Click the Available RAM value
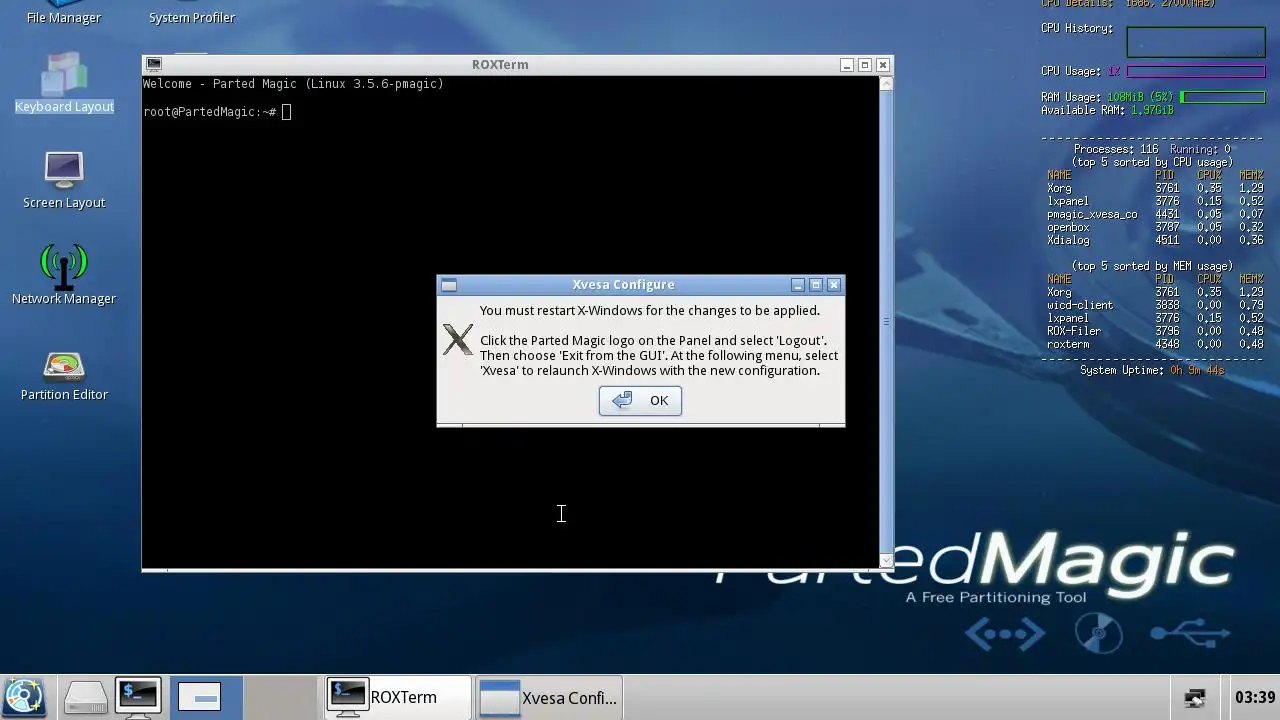Screen dimensions: 1280x720 (1152, 110)
